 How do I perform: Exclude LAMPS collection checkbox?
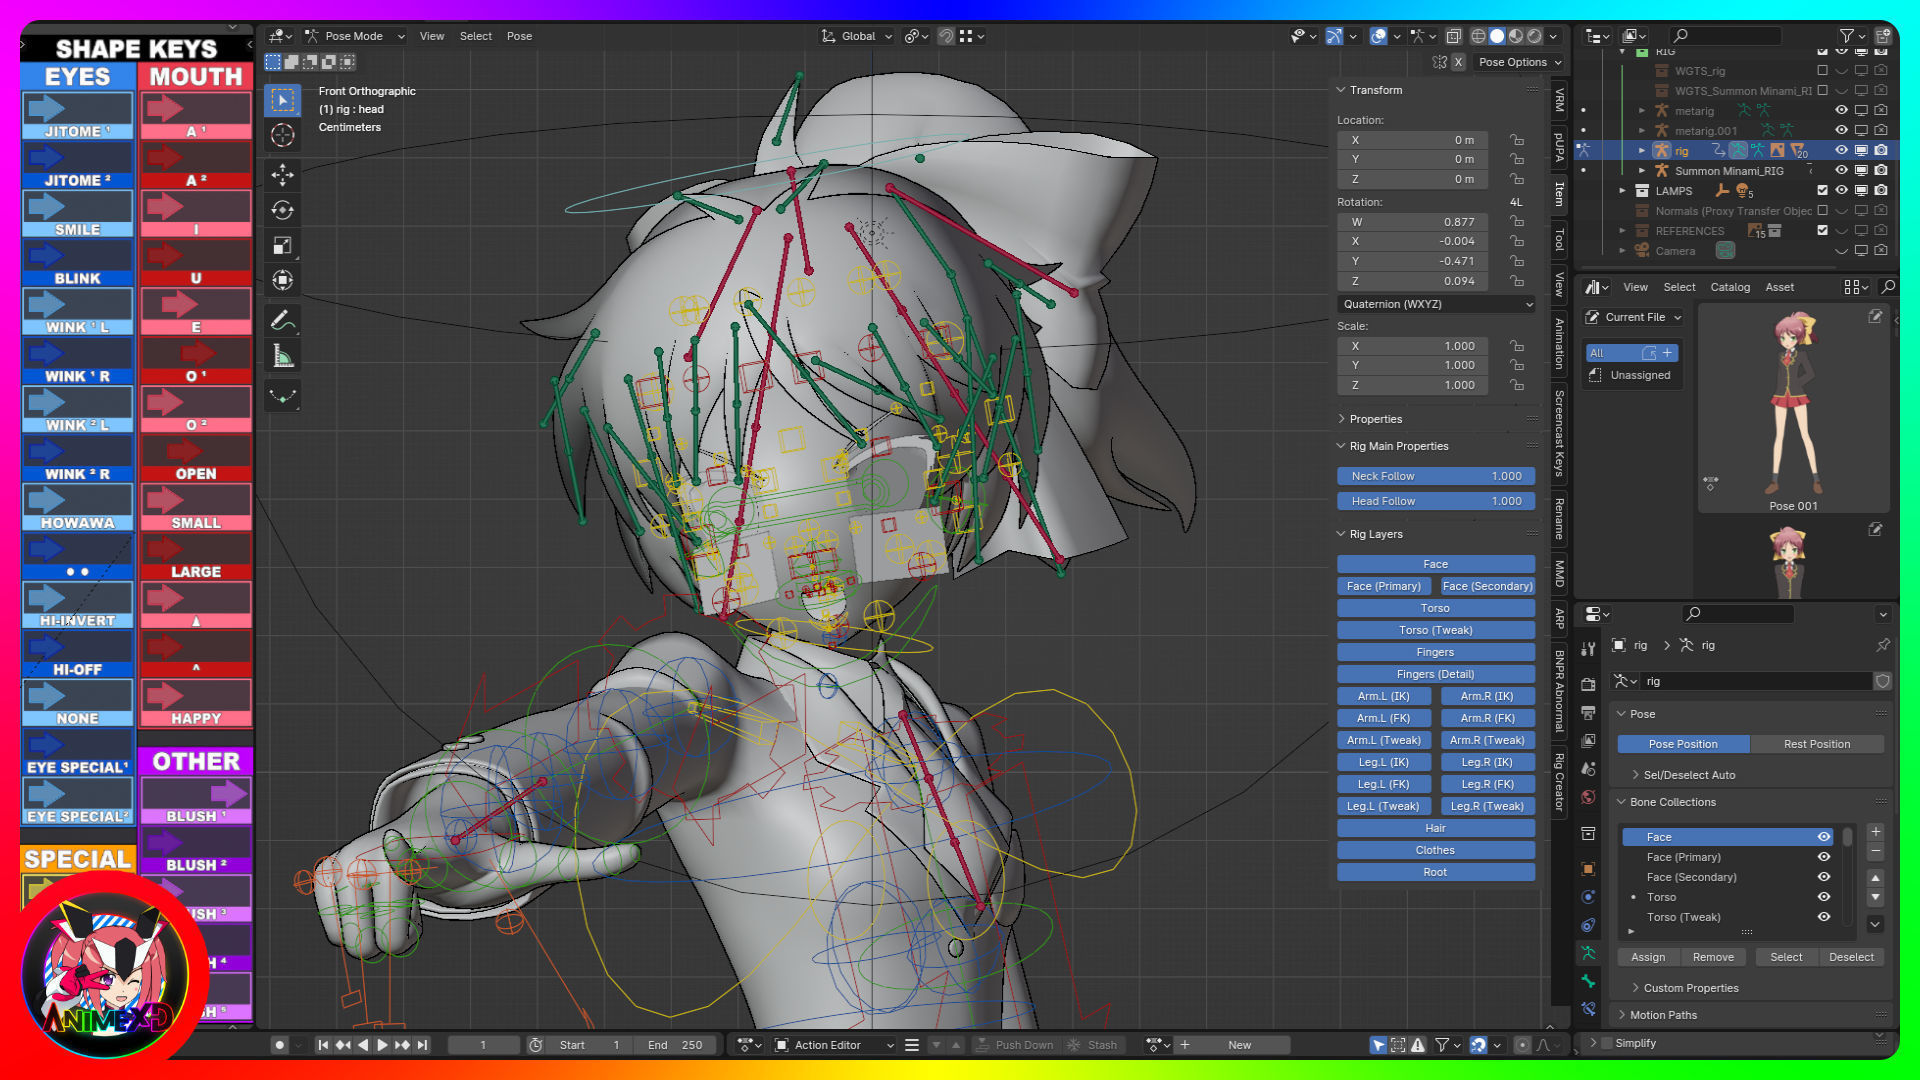click(1822, 191)
